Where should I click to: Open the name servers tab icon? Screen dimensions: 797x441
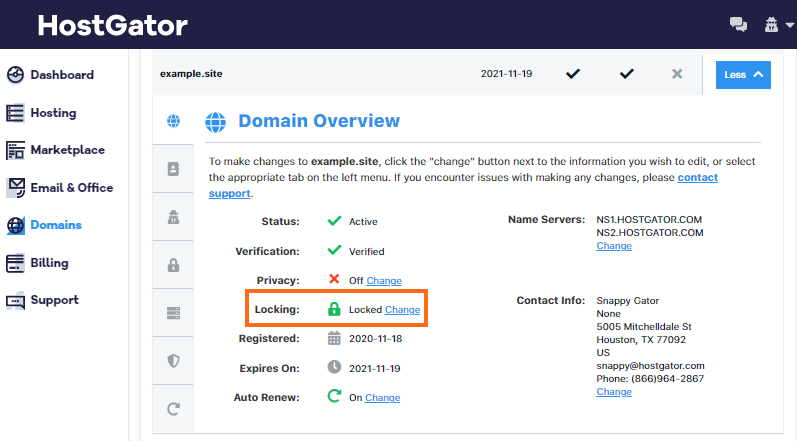tap(173, 312)
